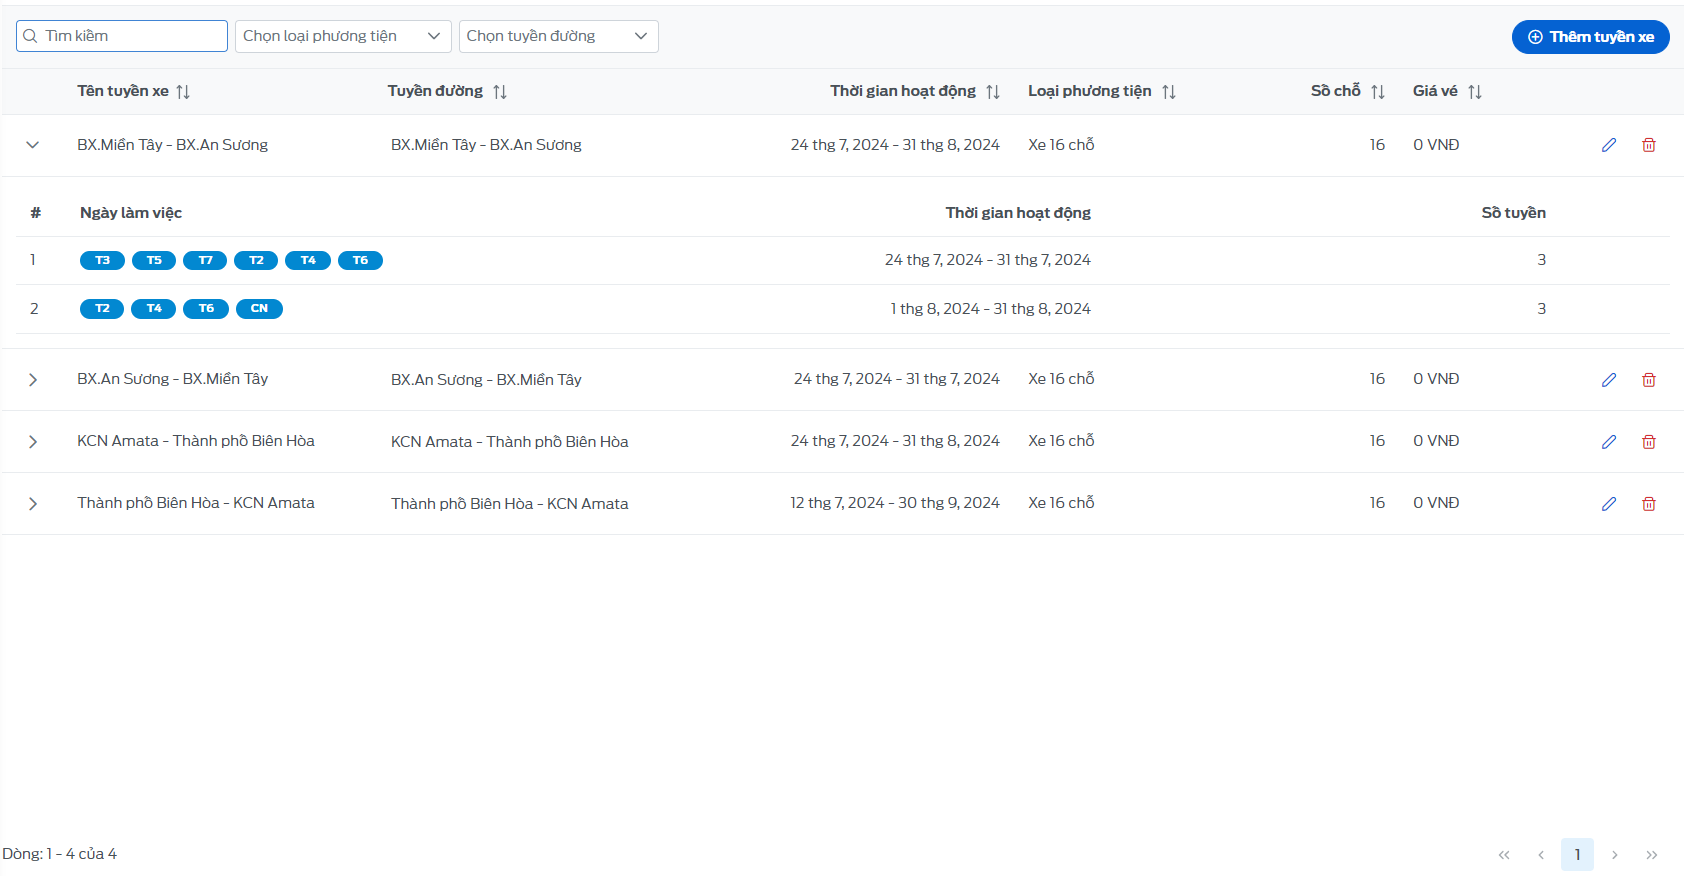Edit the BX.Miền Tây - BX.An Sương route
The width and height of the screenshot is (1686, 876).
click(1609, 145)
